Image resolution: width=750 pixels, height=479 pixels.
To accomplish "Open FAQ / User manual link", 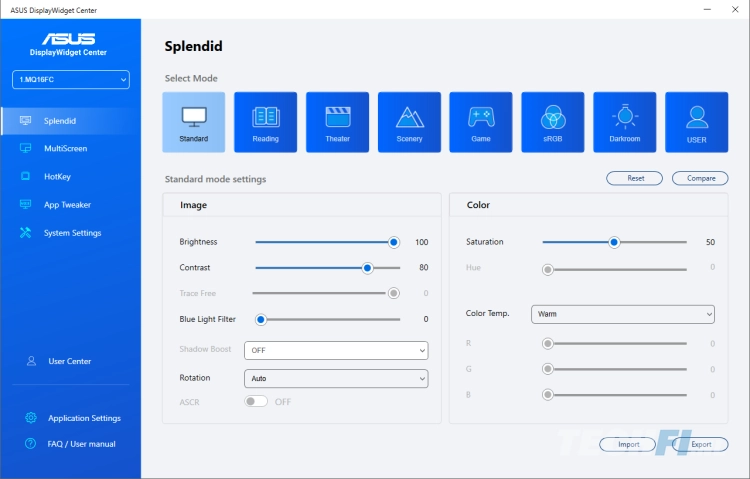I will point(81,444).
